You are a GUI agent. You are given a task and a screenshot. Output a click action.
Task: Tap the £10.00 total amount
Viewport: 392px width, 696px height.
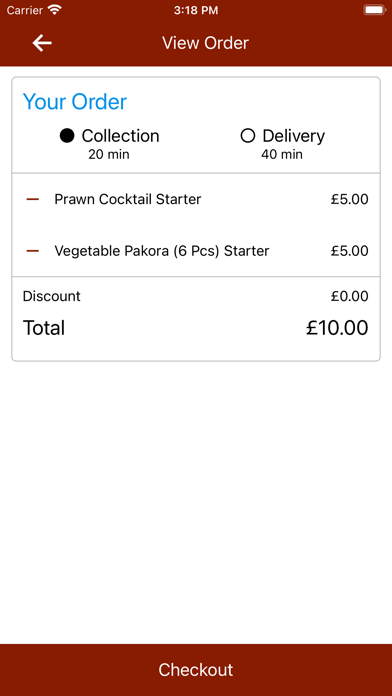[x=337, y=328]
